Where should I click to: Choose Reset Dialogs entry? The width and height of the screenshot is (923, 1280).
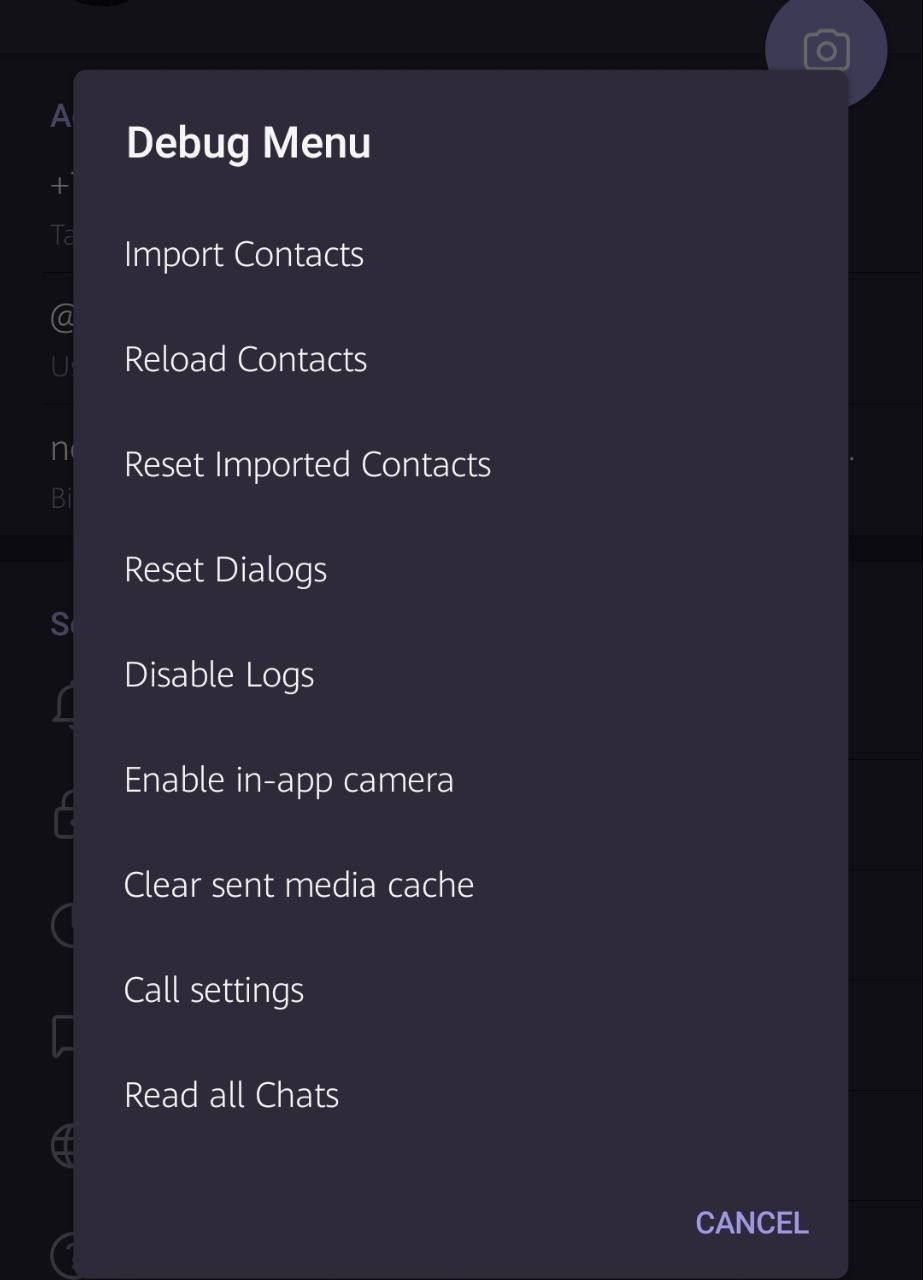coord(225,569)
